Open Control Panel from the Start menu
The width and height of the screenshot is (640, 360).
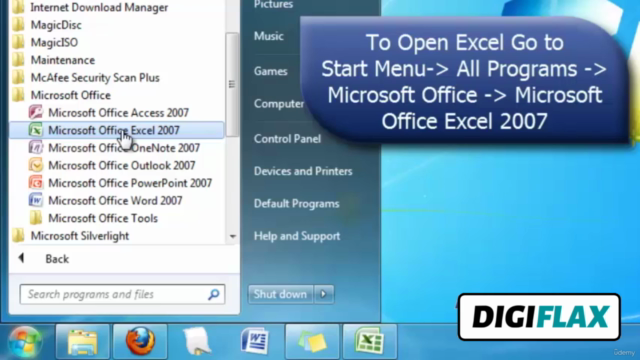(287, 139)
